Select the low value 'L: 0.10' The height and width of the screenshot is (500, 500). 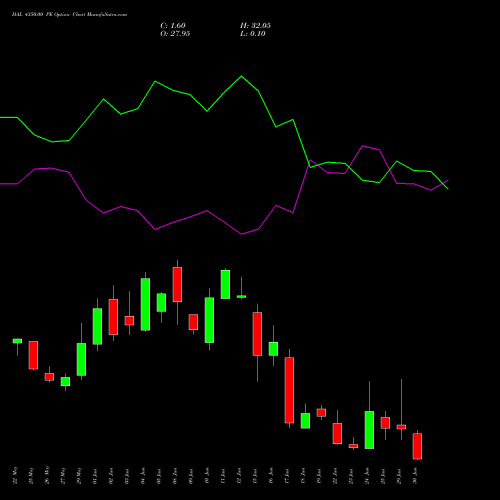tap(253, 34)
